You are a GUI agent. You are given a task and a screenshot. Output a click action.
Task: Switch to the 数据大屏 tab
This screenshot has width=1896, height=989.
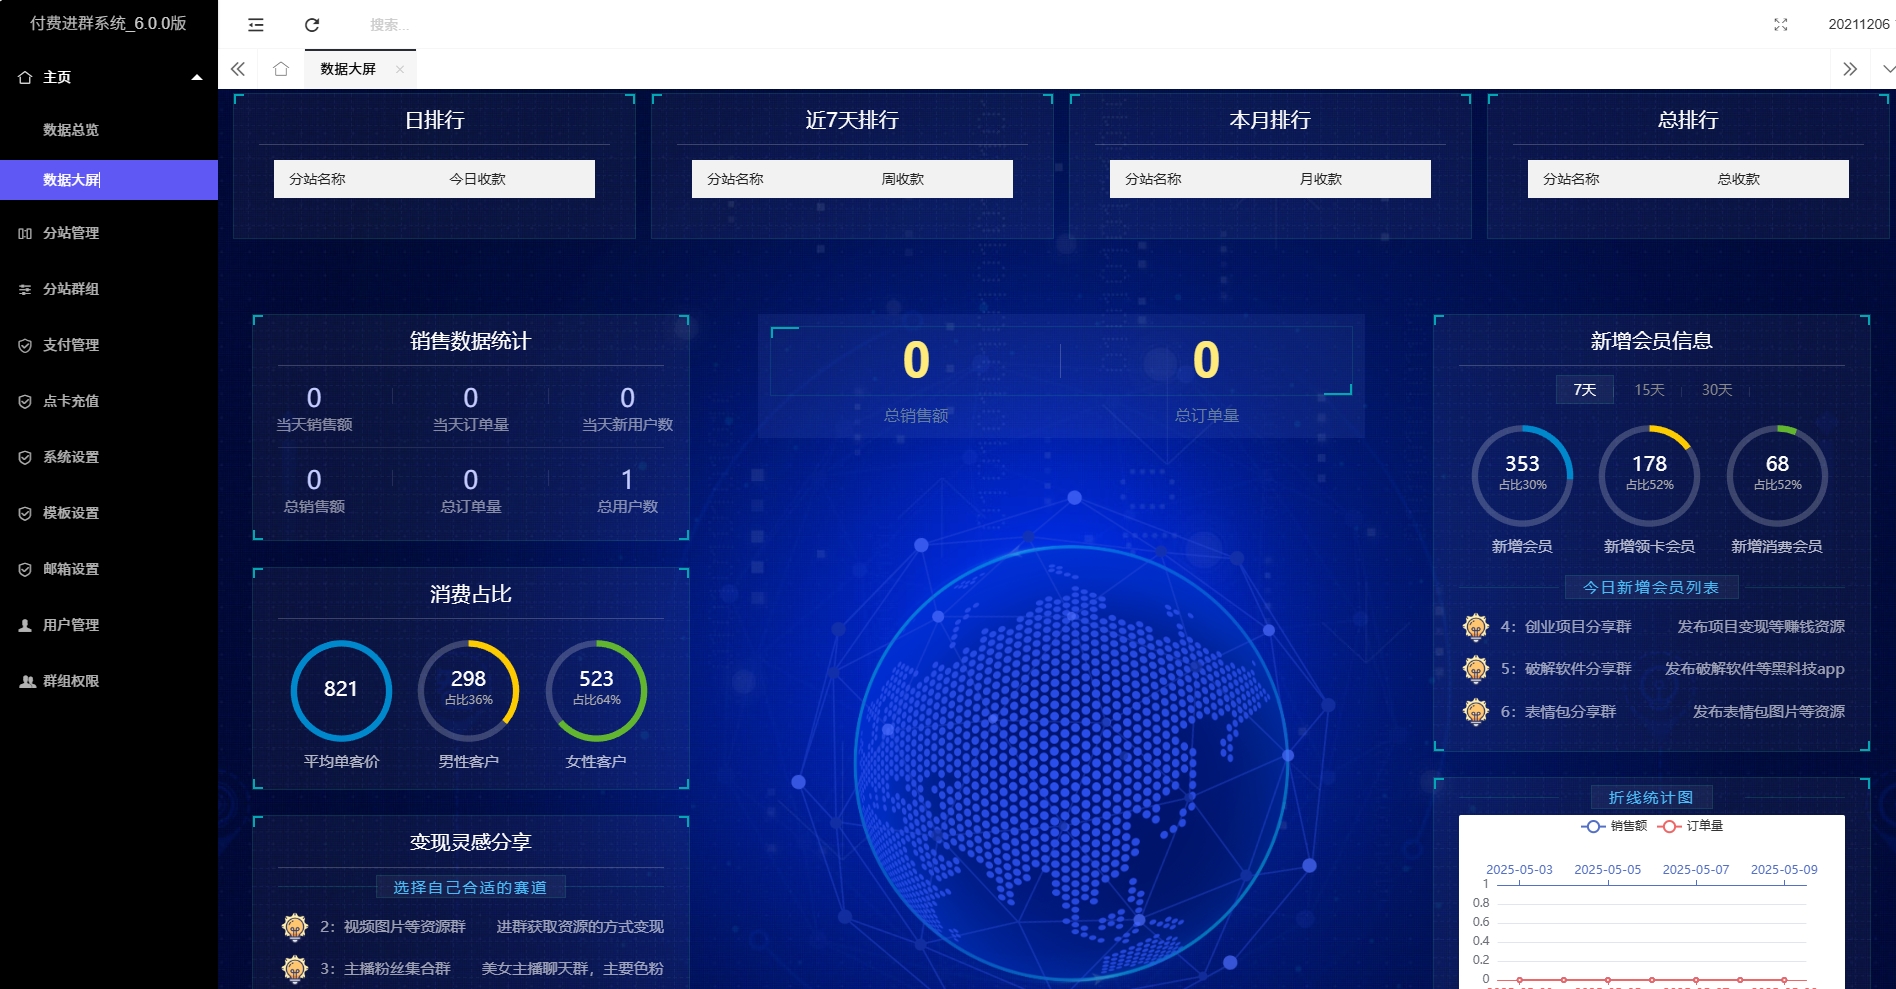click(x=348, y=69)
